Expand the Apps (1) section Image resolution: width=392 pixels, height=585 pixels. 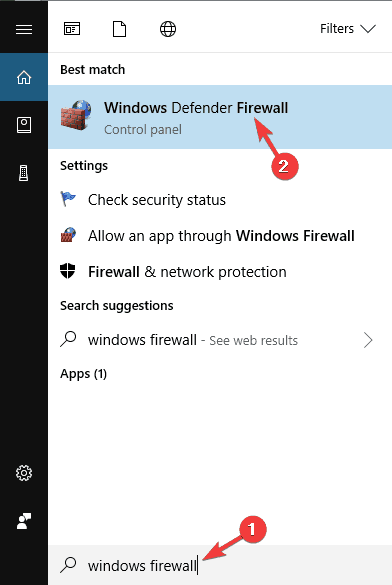click(84, 374)
